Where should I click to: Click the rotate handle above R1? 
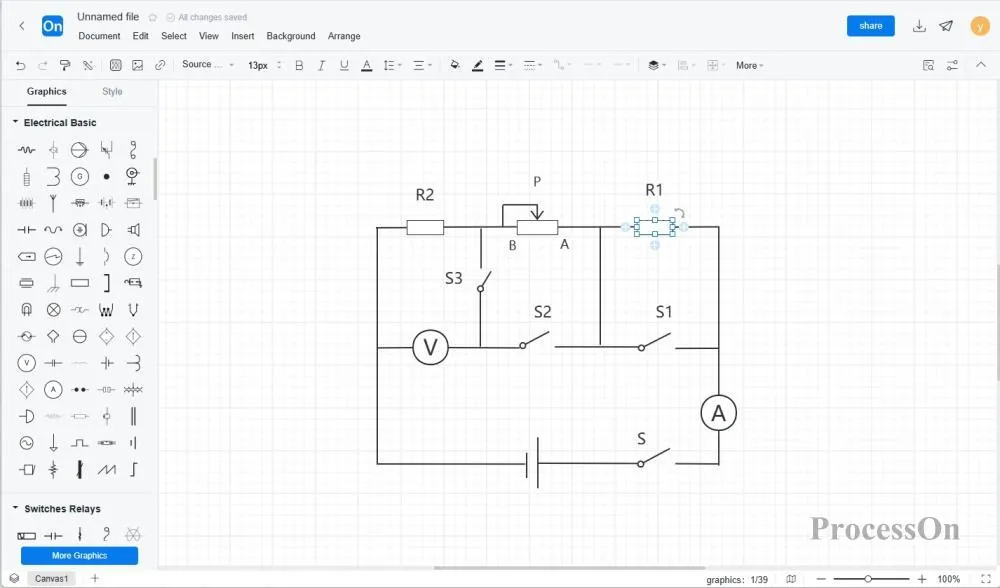point(680,213)
